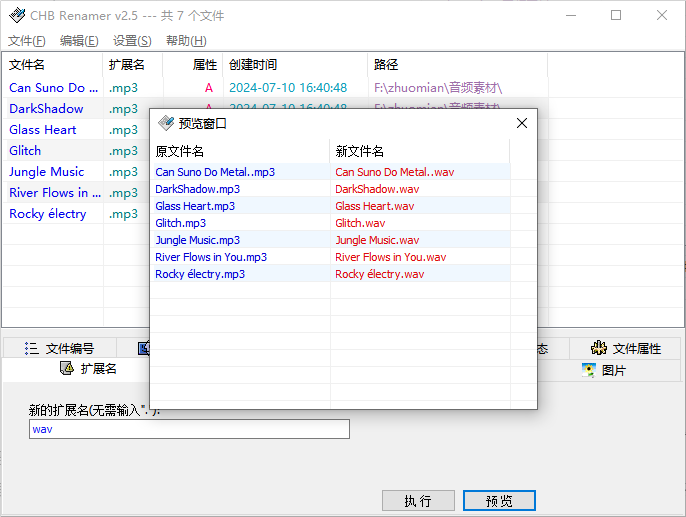Click the F:\zhuomian\音频素材\ path cell

pyautogui.click(x=438, y=87)
